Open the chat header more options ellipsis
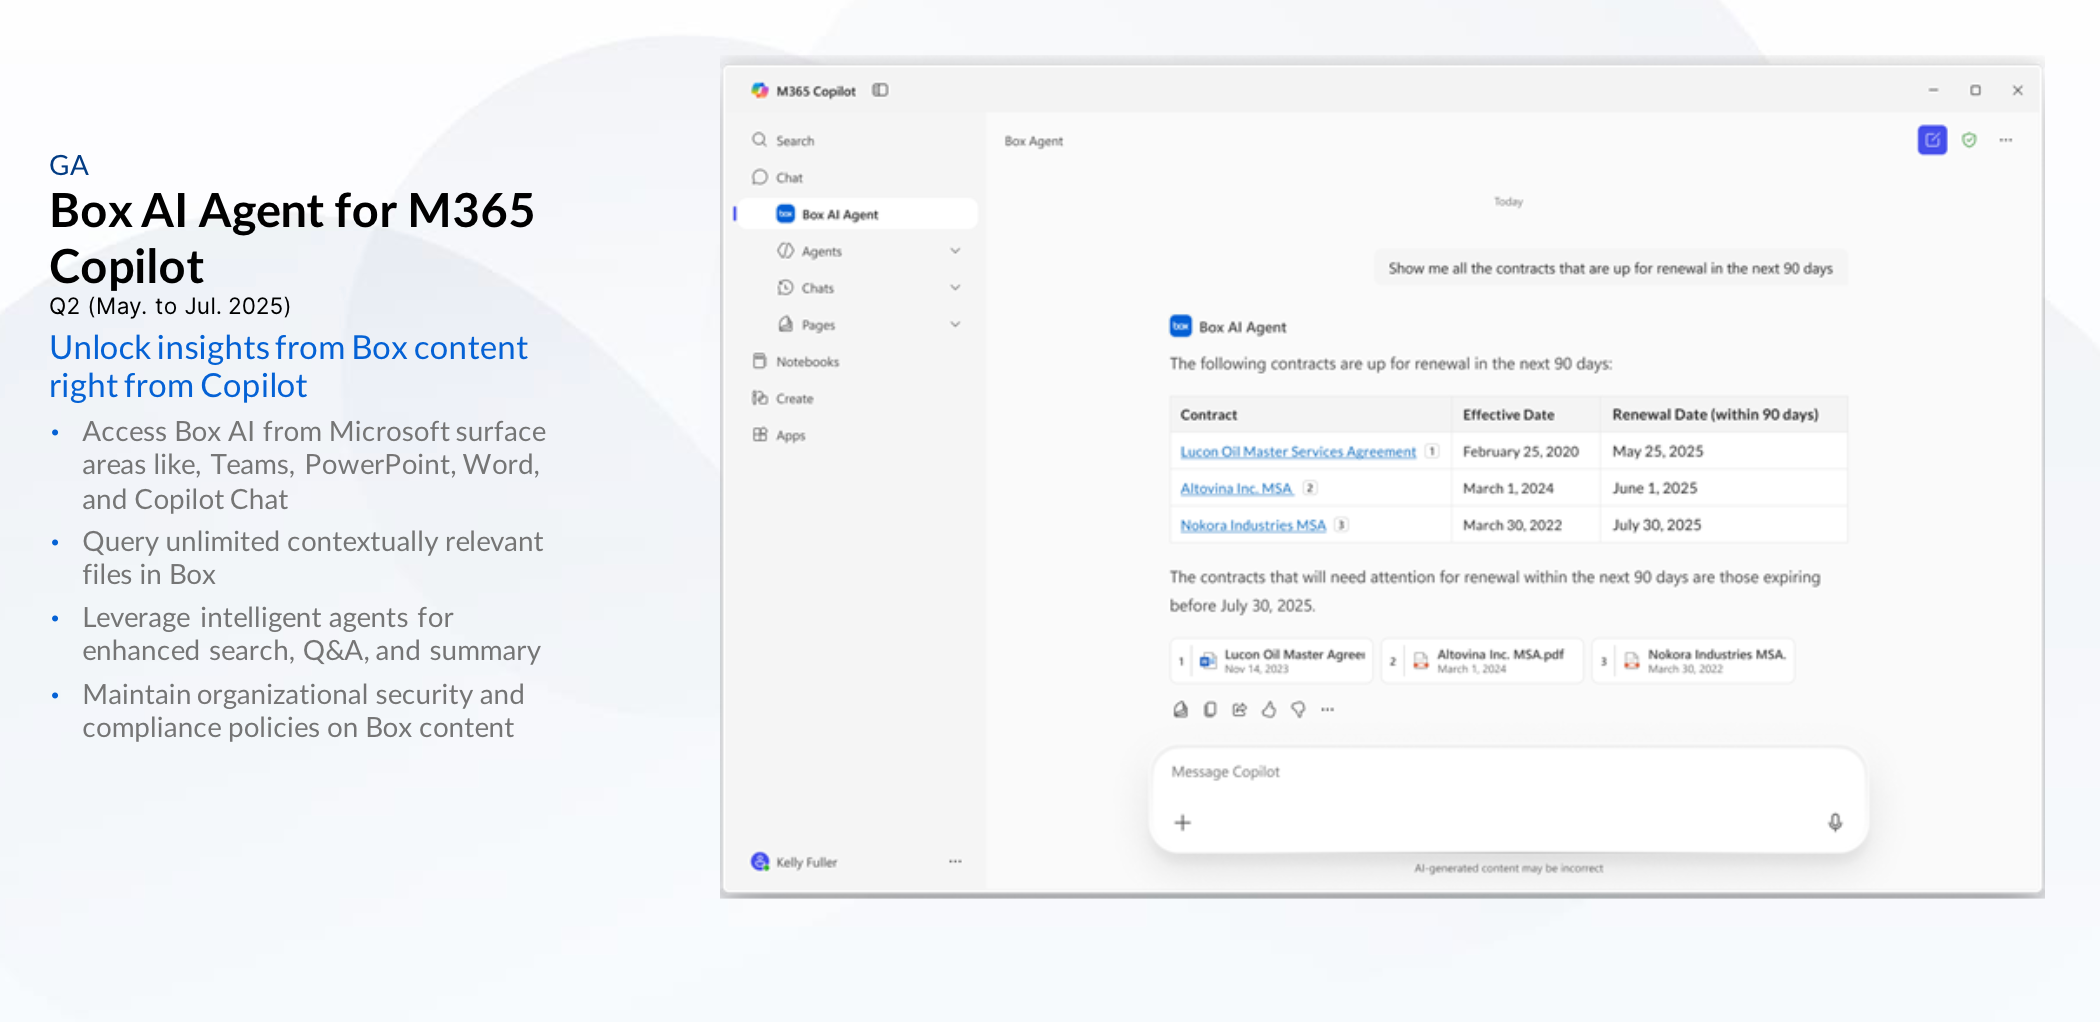 pos(2006,140)
